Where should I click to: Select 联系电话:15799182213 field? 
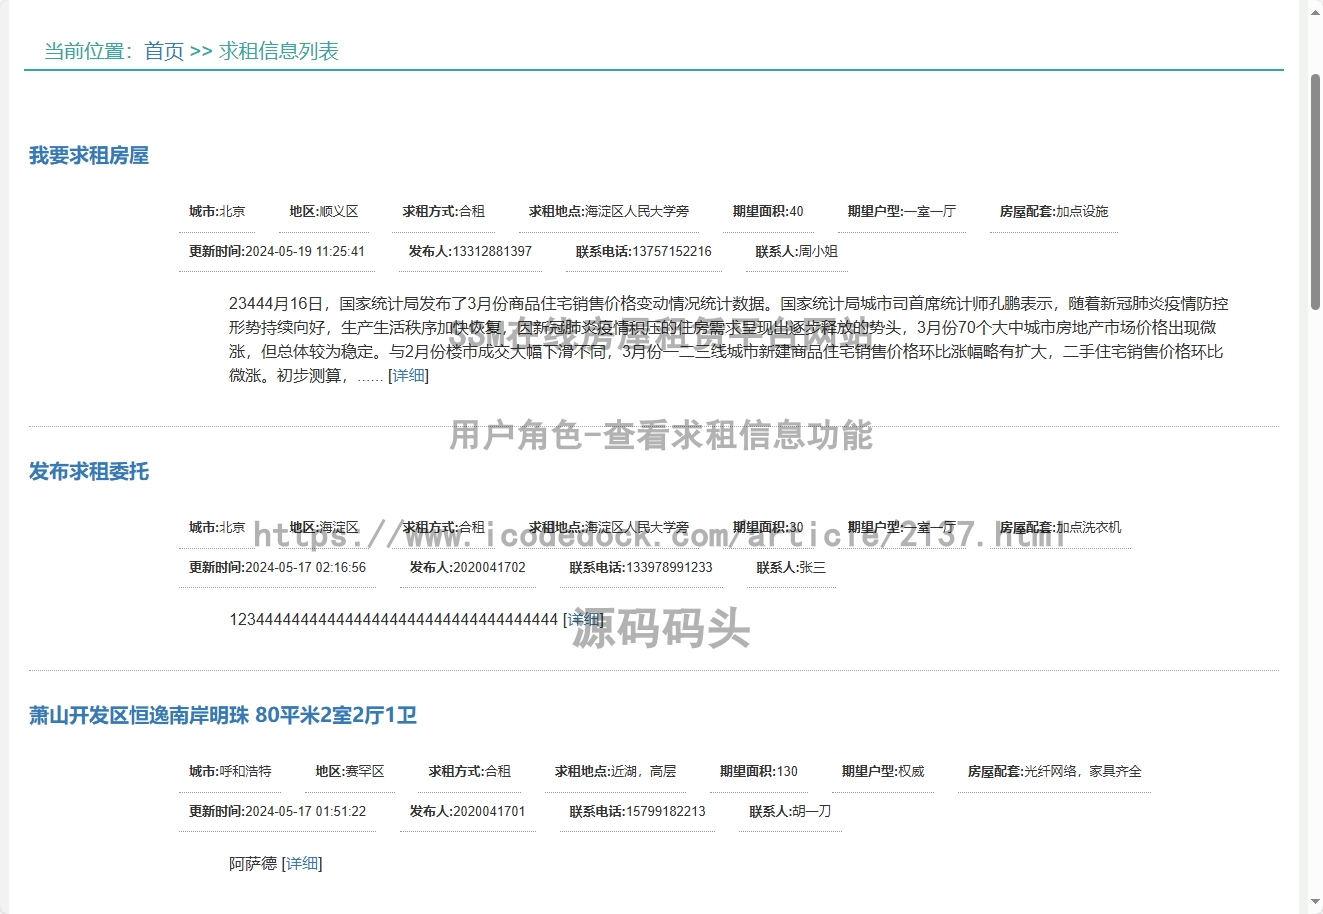[x=637, y=812]
